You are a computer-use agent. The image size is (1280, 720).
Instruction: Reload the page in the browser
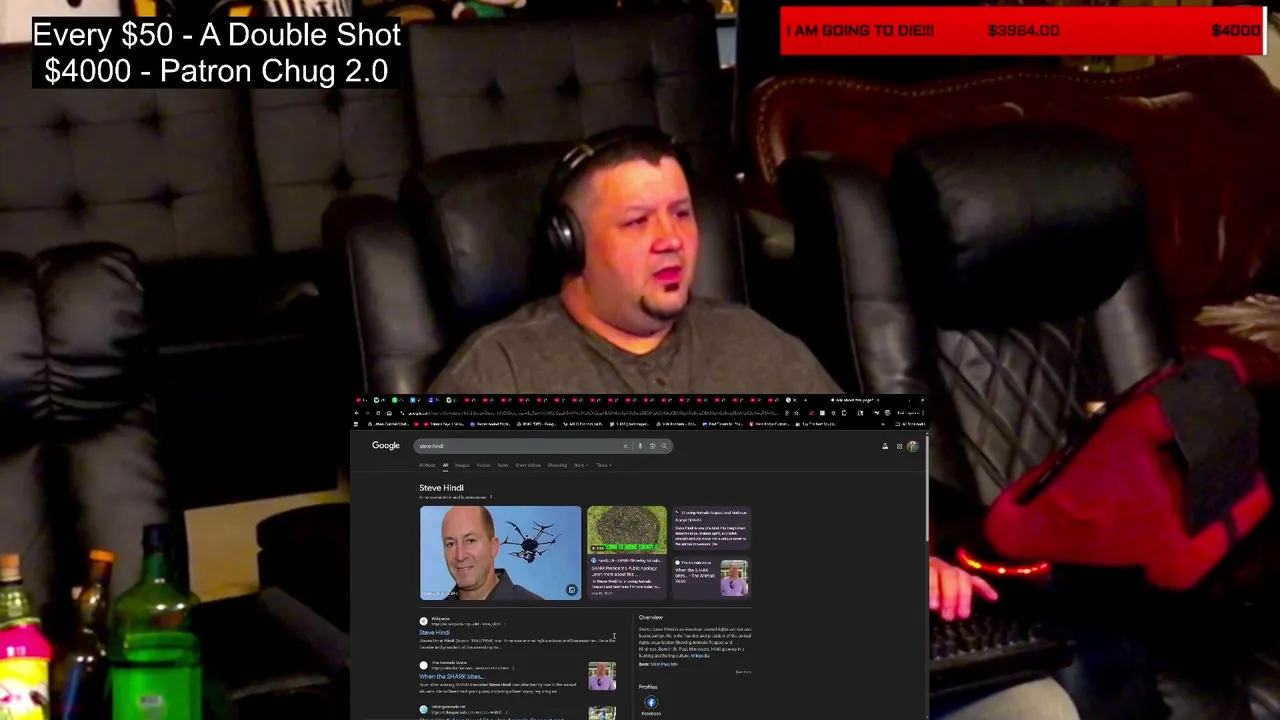point(378,413)
